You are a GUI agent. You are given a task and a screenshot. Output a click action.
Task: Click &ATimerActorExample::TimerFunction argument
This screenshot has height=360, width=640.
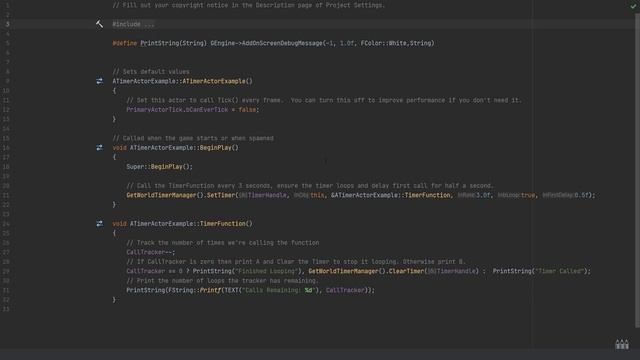391,196
